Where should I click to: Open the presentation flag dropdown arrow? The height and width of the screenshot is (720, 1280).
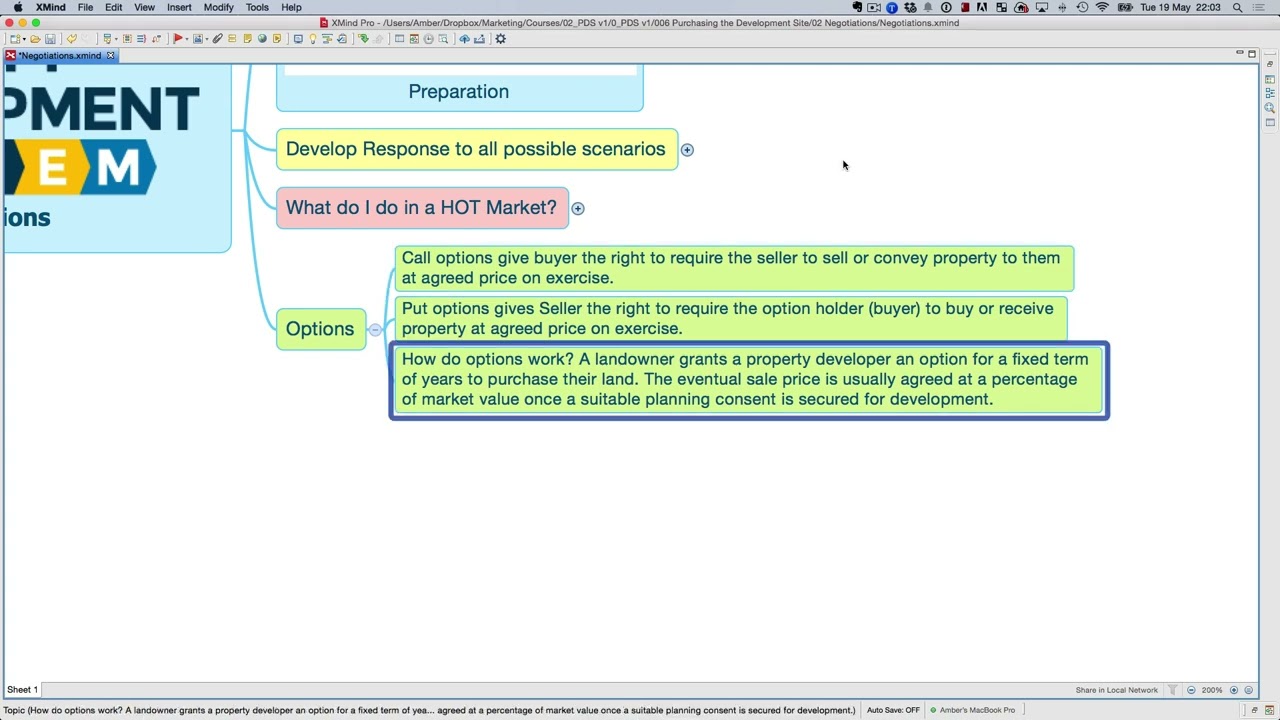click(x=187, y=39)
